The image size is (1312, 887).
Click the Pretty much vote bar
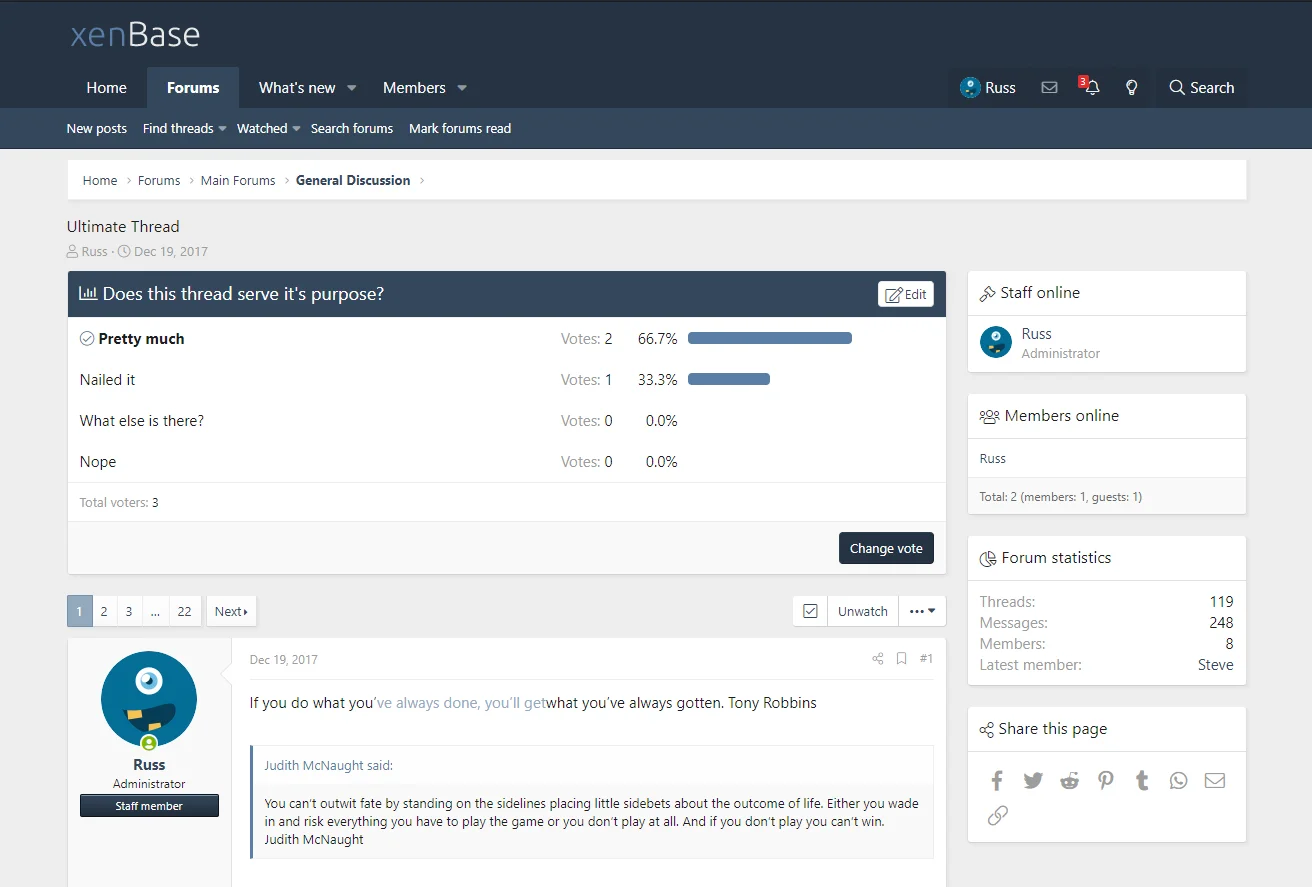tap(769, 339)
